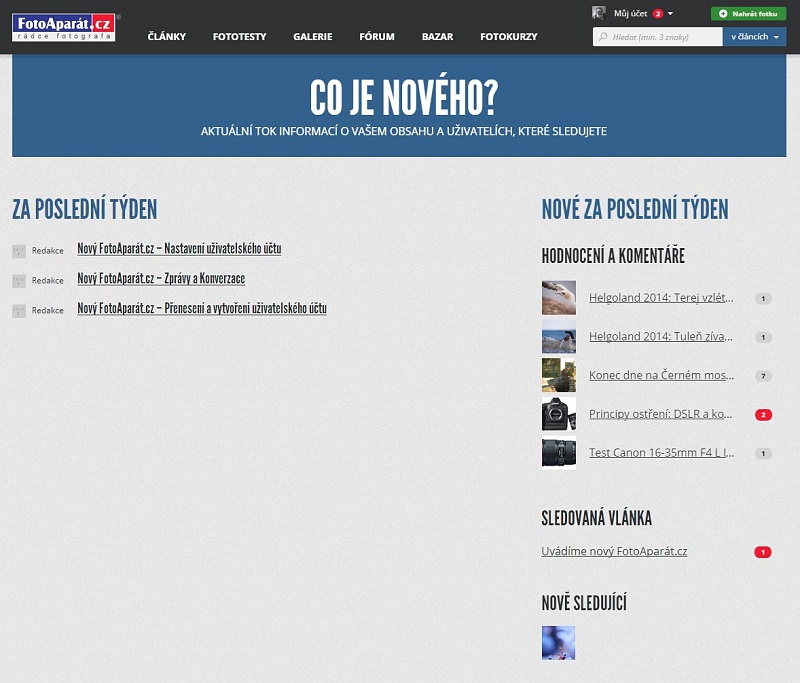The width and height of the screenshot is (800, 683).
Task: Click the Redakce avatar next to Nastavení uživatelského účtu
Action: click(19, 250)
